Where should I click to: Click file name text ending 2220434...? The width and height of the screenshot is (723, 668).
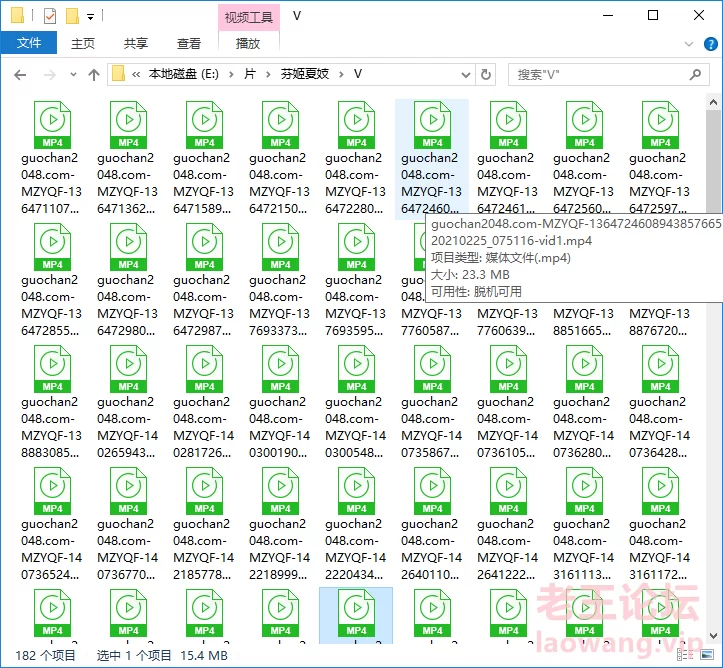[356, 549]
